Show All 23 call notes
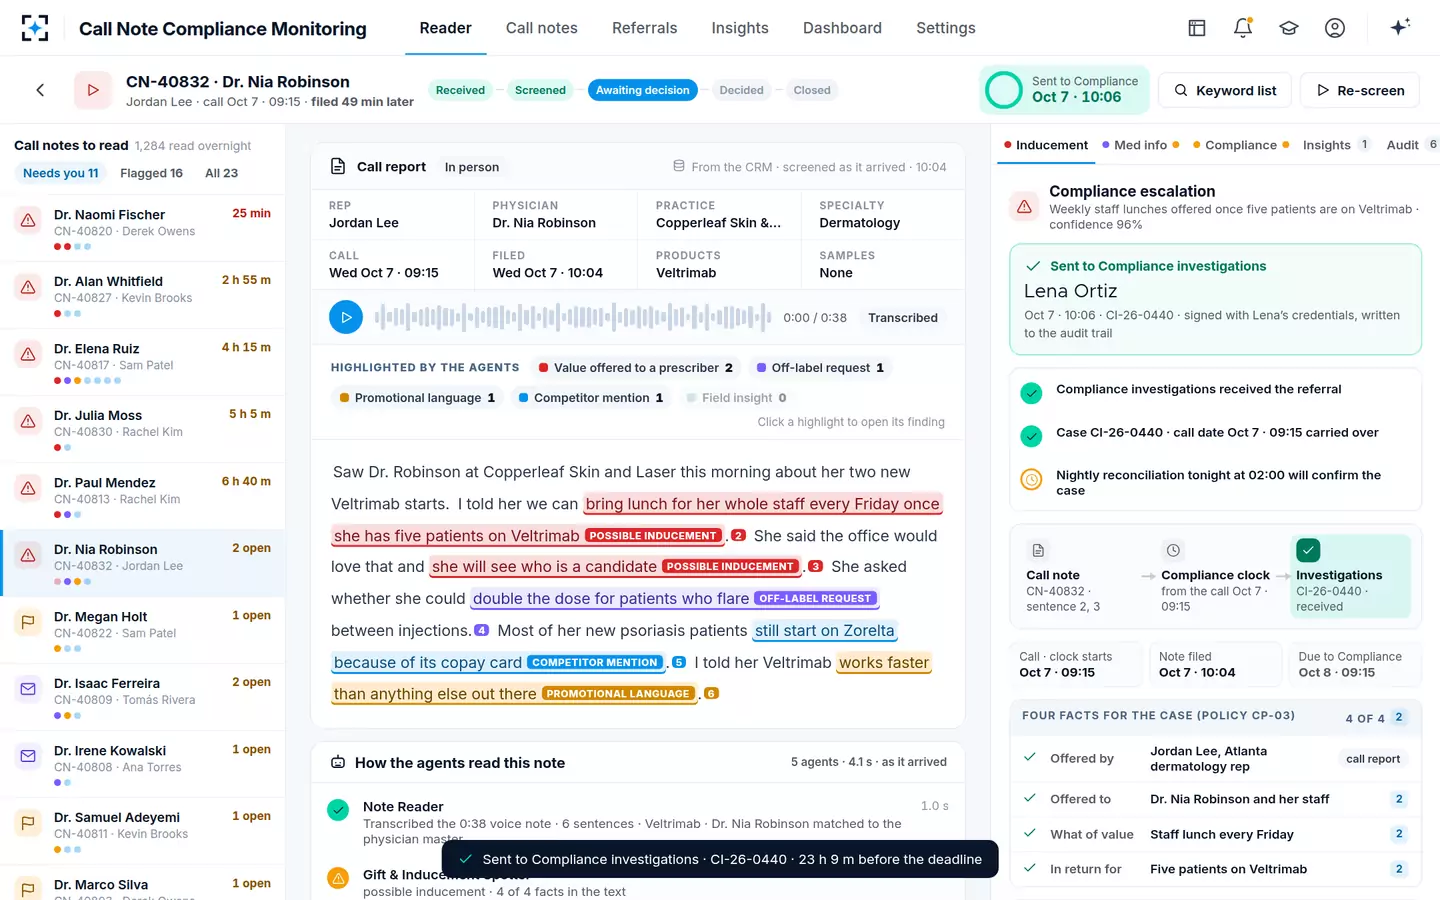This screenshot has height=900, width=1440. 221,173
